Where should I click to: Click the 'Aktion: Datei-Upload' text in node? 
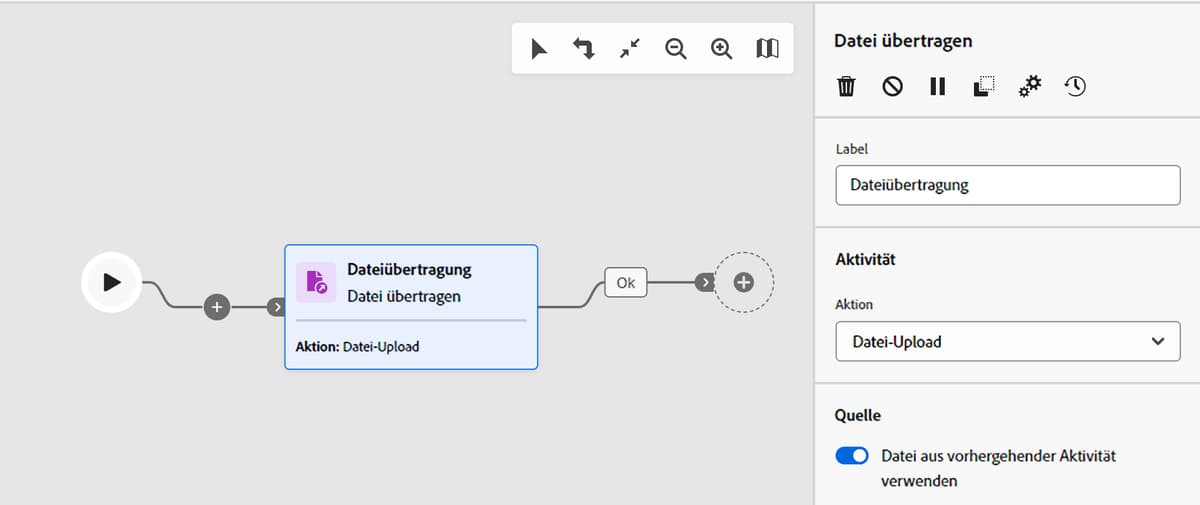(x=358, y=347)
